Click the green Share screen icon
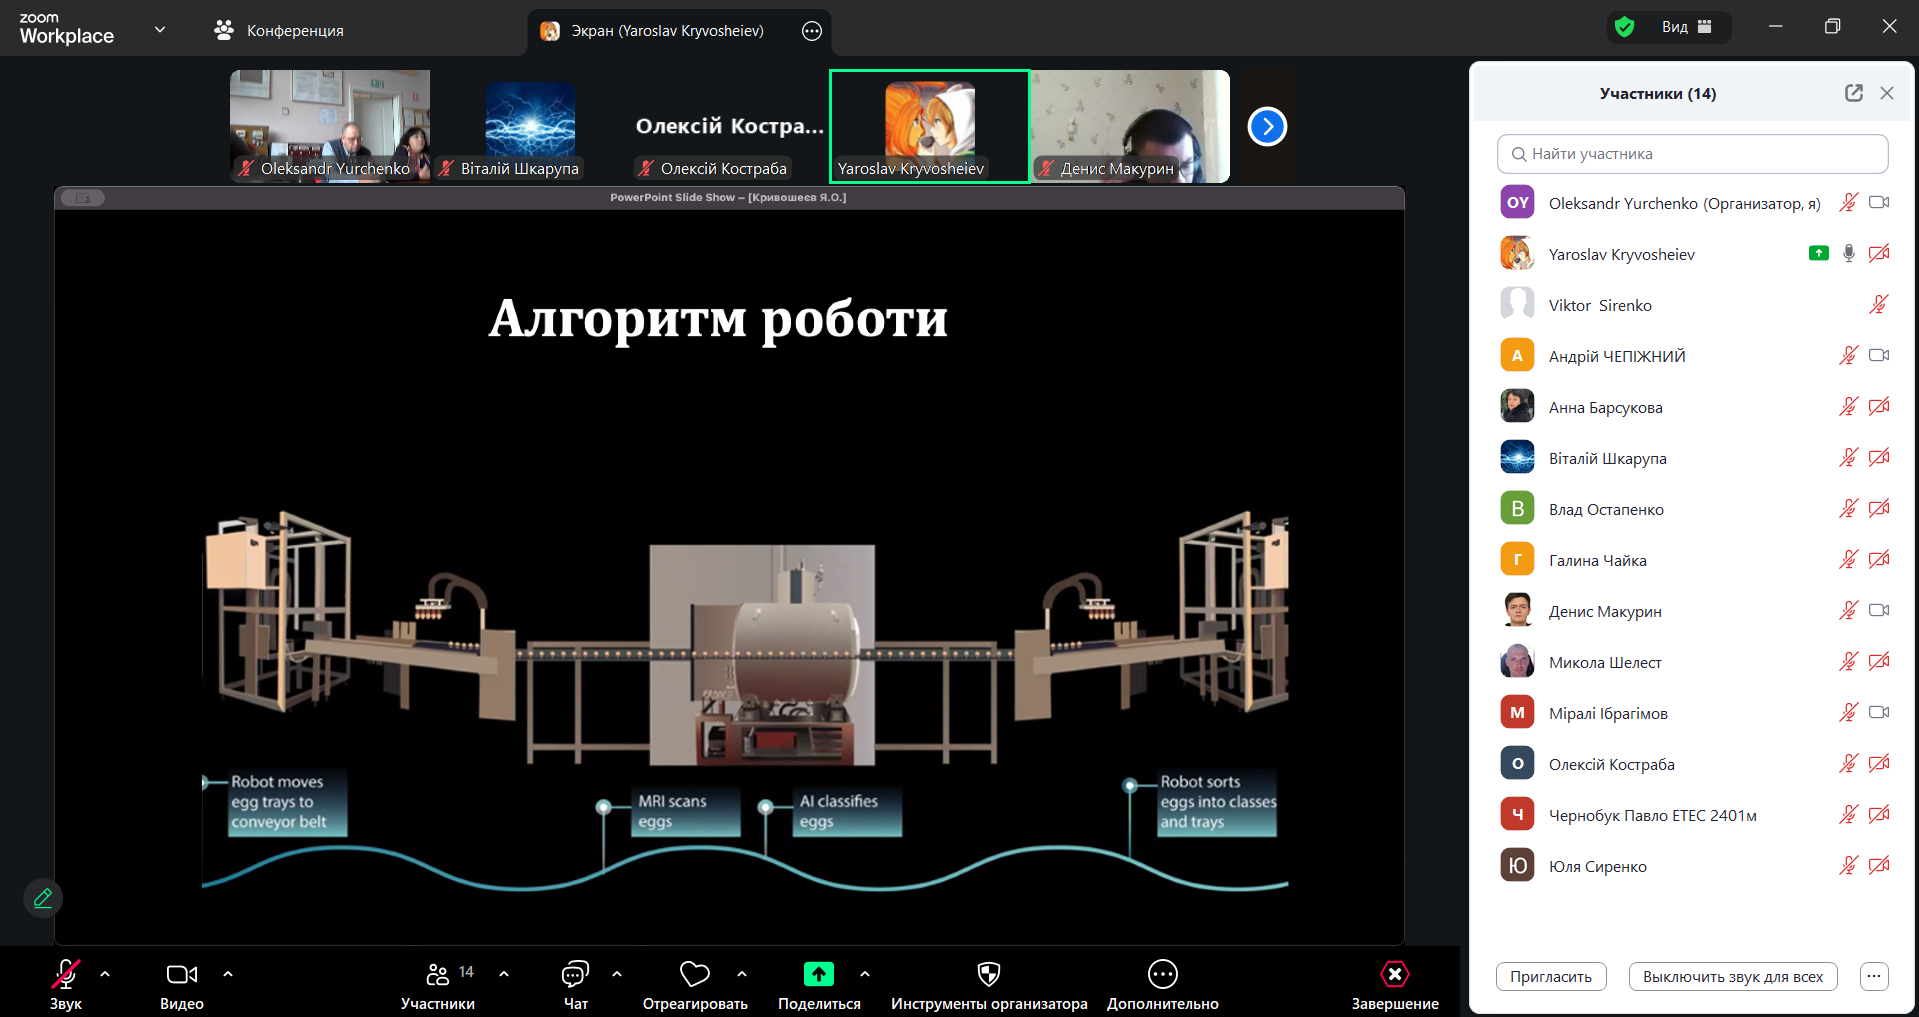This screenshot has height=1017, width=1919. coord(818,974)
